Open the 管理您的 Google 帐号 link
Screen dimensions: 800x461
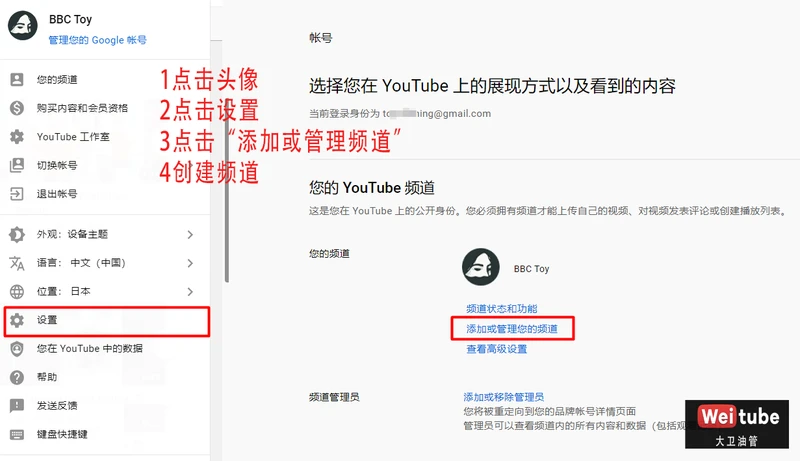pyautogui.click(x=97, y=40)
